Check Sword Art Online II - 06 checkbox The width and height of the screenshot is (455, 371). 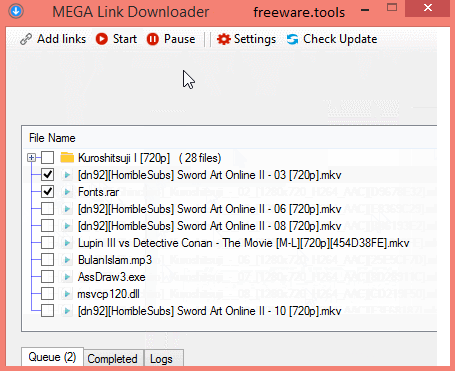coord(47,209)
